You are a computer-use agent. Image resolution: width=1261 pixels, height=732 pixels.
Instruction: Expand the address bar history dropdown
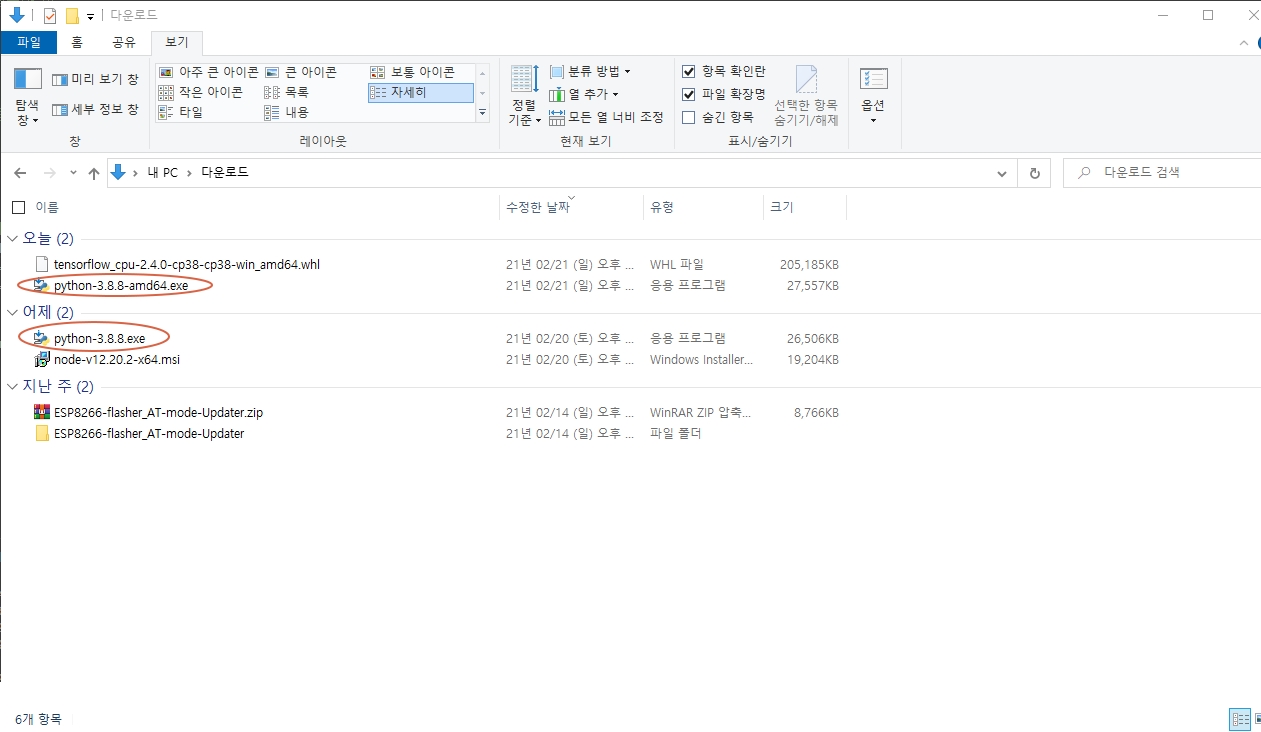point(1002,173)
